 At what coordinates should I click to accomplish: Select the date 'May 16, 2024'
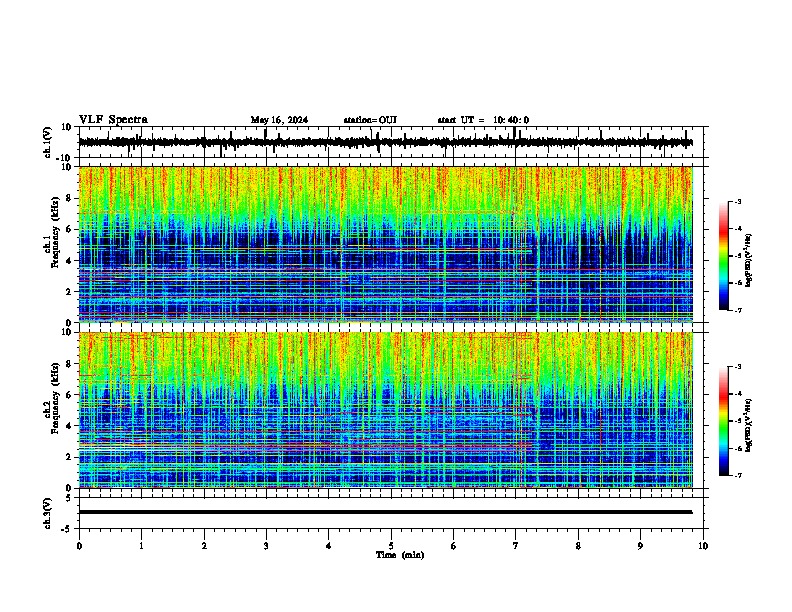pyautogui.click(x=279, y=120)
